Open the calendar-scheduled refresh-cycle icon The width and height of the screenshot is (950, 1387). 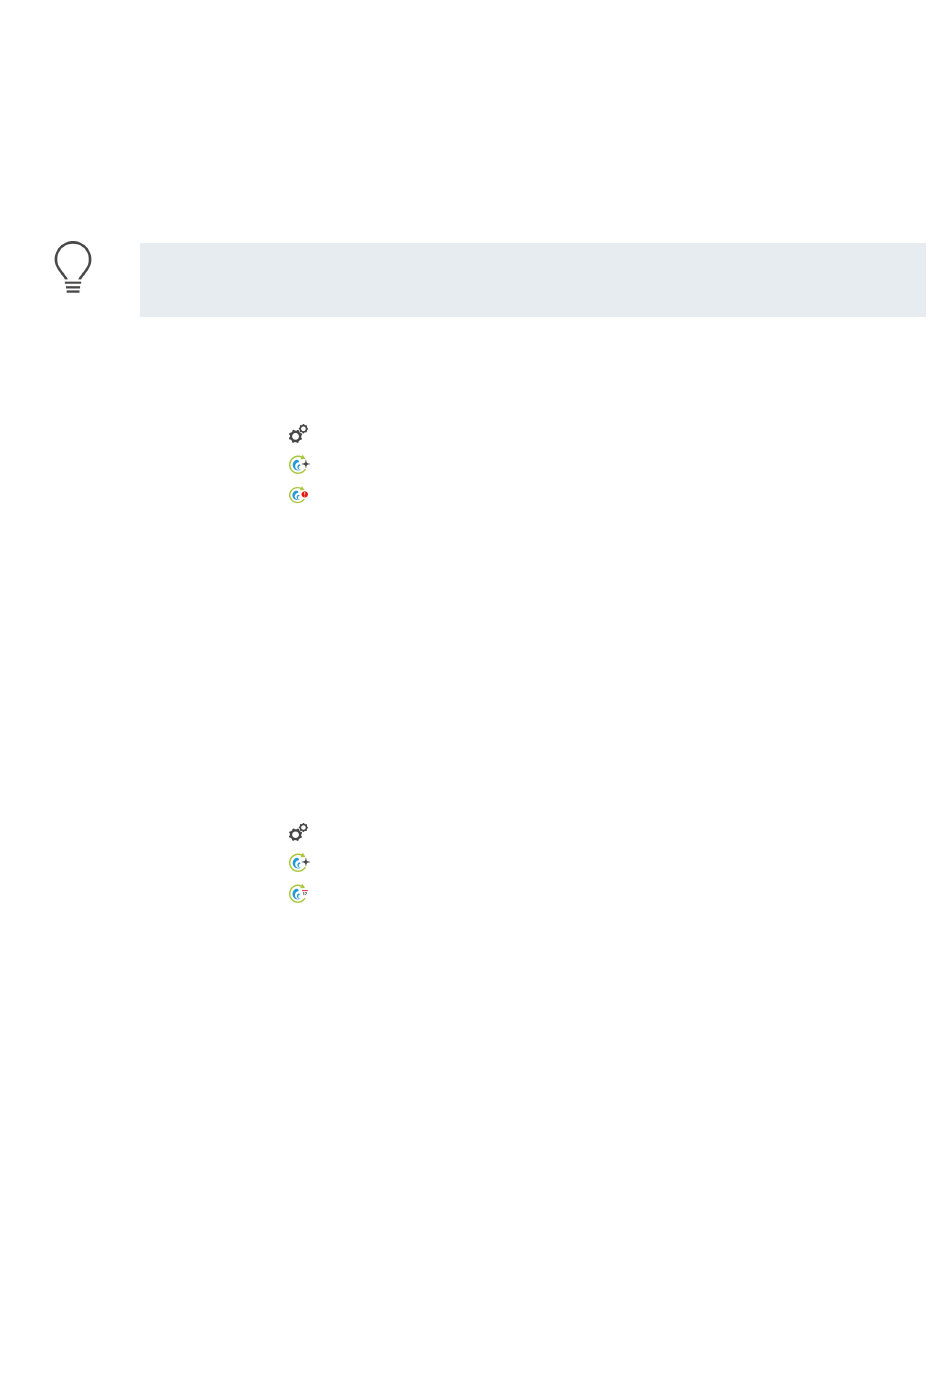(298, 893)
